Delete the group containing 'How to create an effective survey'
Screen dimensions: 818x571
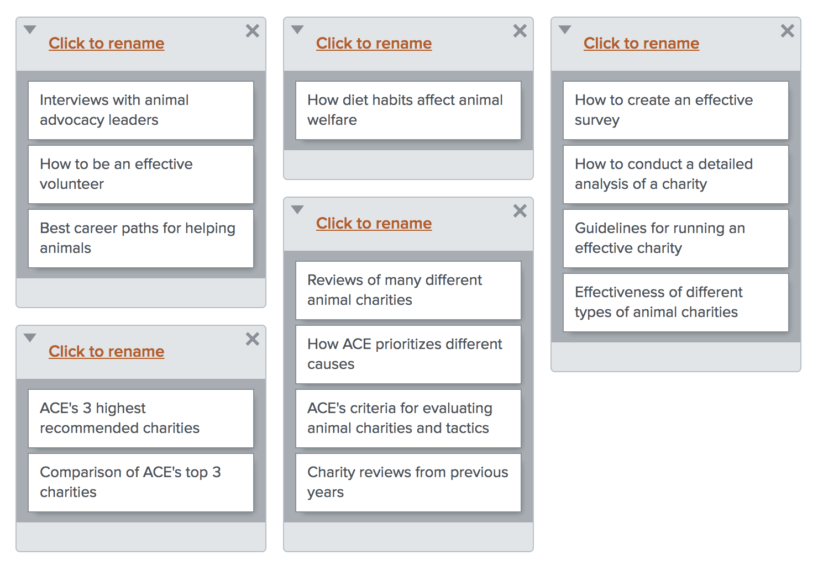pyautogui.click(x=788, y=31)
